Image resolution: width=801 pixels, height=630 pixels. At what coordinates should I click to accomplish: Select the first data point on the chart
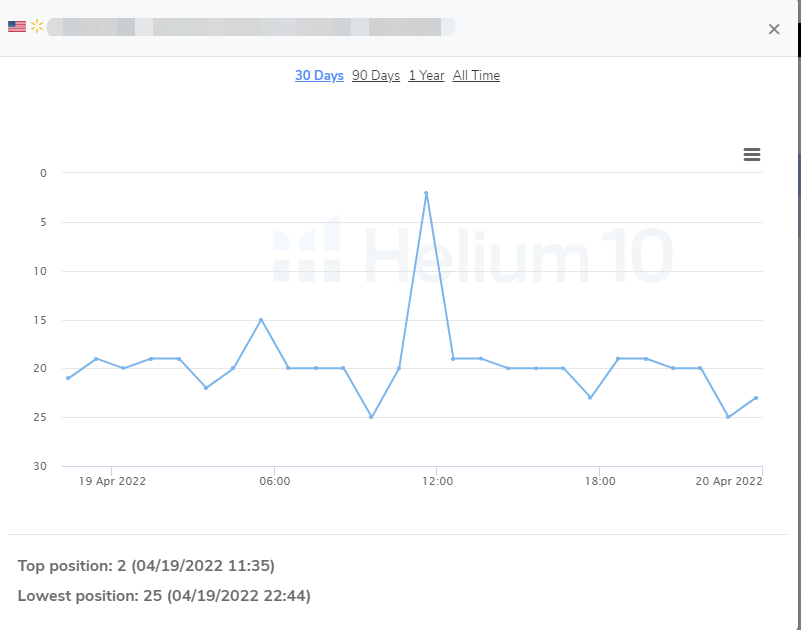68,378
